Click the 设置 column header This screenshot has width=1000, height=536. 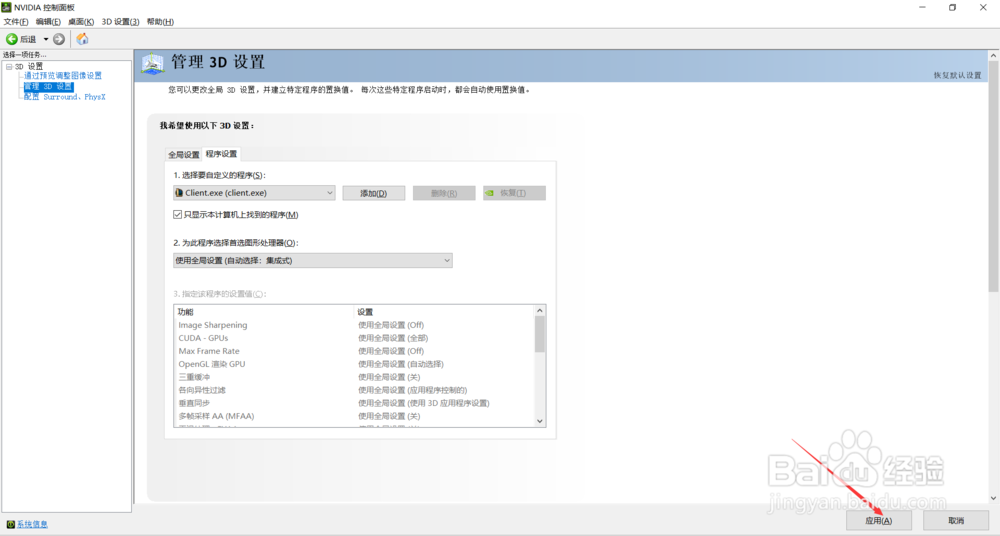click(x=444, y=312)
